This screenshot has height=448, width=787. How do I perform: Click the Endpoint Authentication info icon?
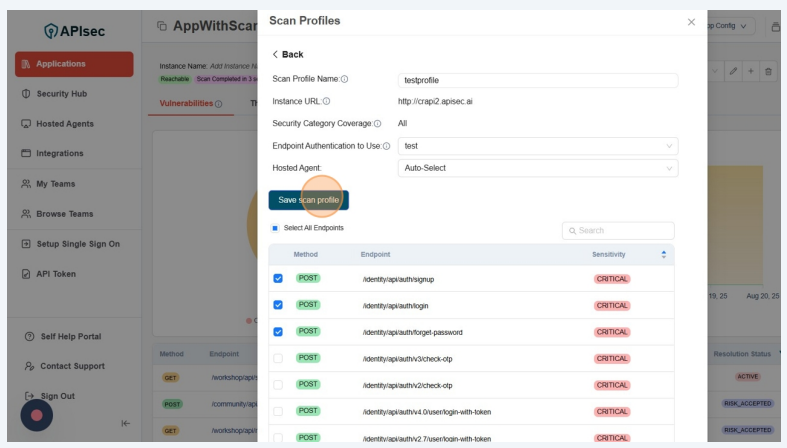click(x=386, y=146)
